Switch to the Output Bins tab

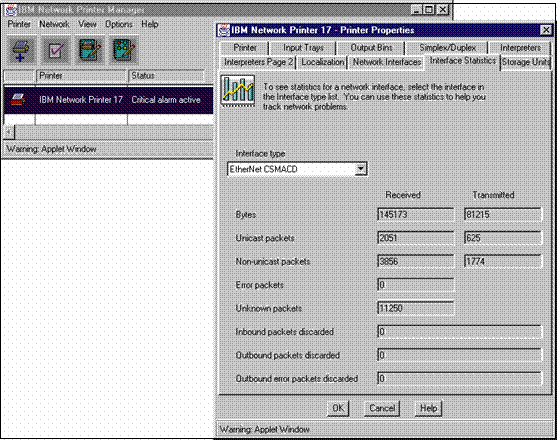371,48
